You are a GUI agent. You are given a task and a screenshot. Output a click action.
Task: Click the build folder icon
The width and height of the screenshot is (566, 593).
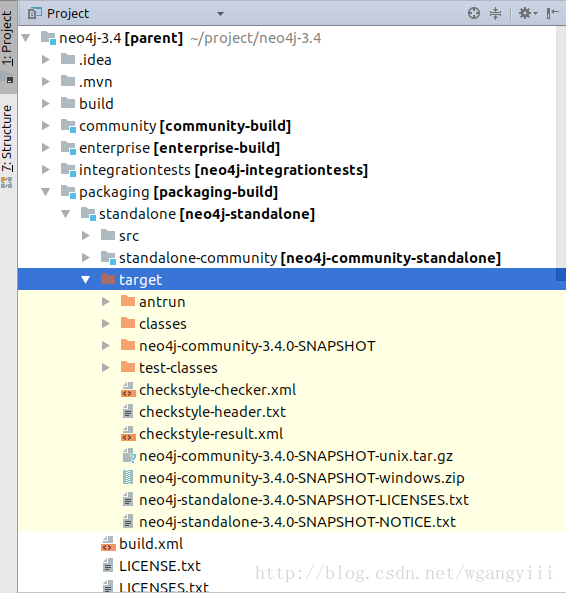[x=68, y=103]
